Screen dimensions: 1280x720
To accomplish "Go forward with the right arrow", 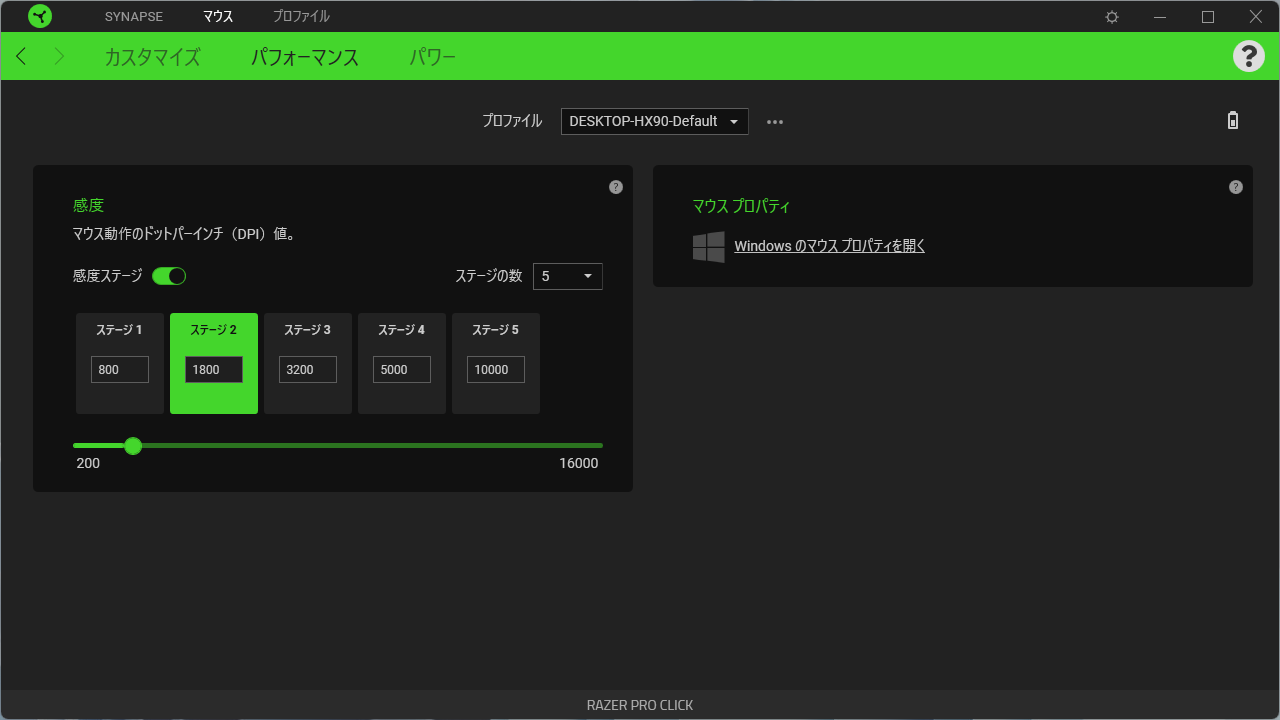I will pos(59,56).
